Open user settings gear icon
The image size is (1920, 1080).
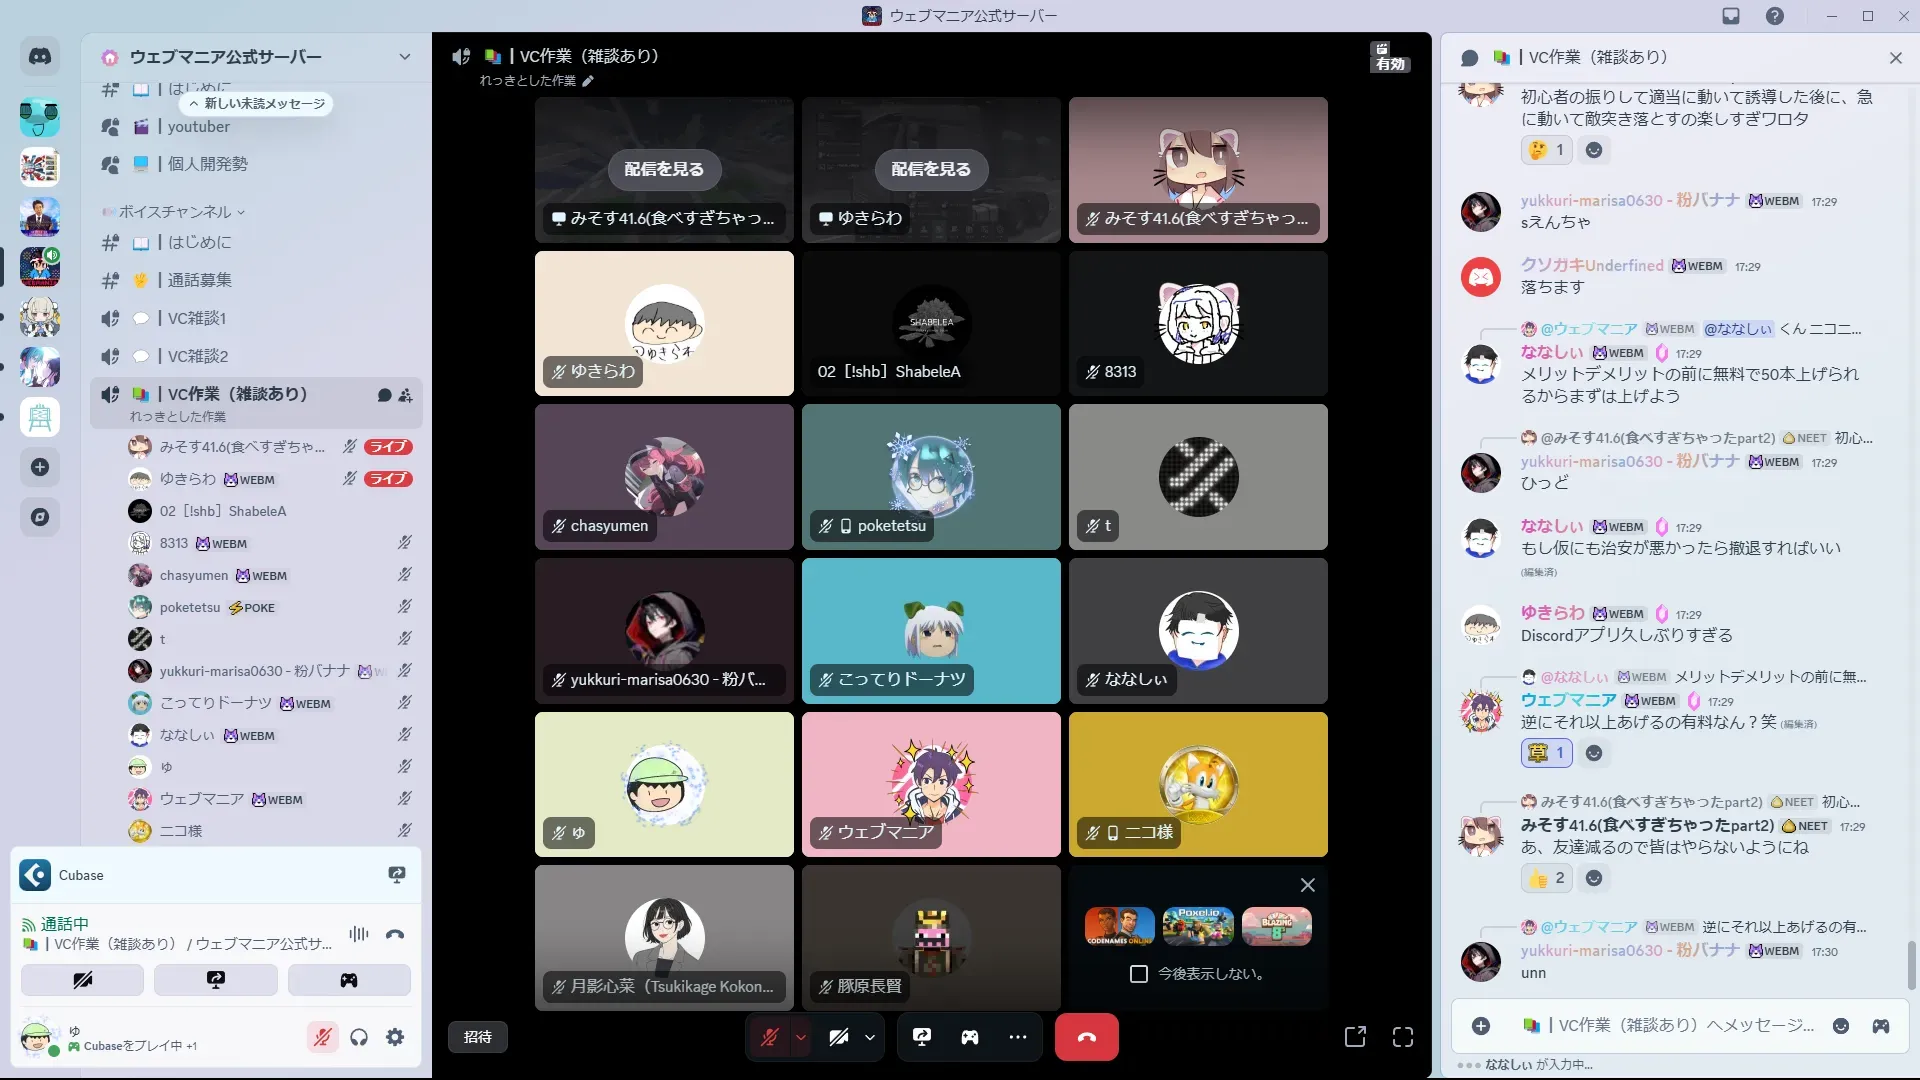395,1037
